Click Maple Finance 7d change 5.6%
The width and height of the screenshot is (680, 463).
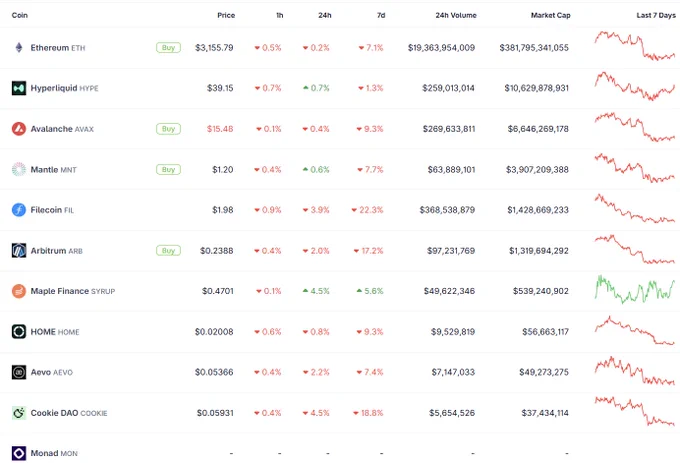[370, 291]
